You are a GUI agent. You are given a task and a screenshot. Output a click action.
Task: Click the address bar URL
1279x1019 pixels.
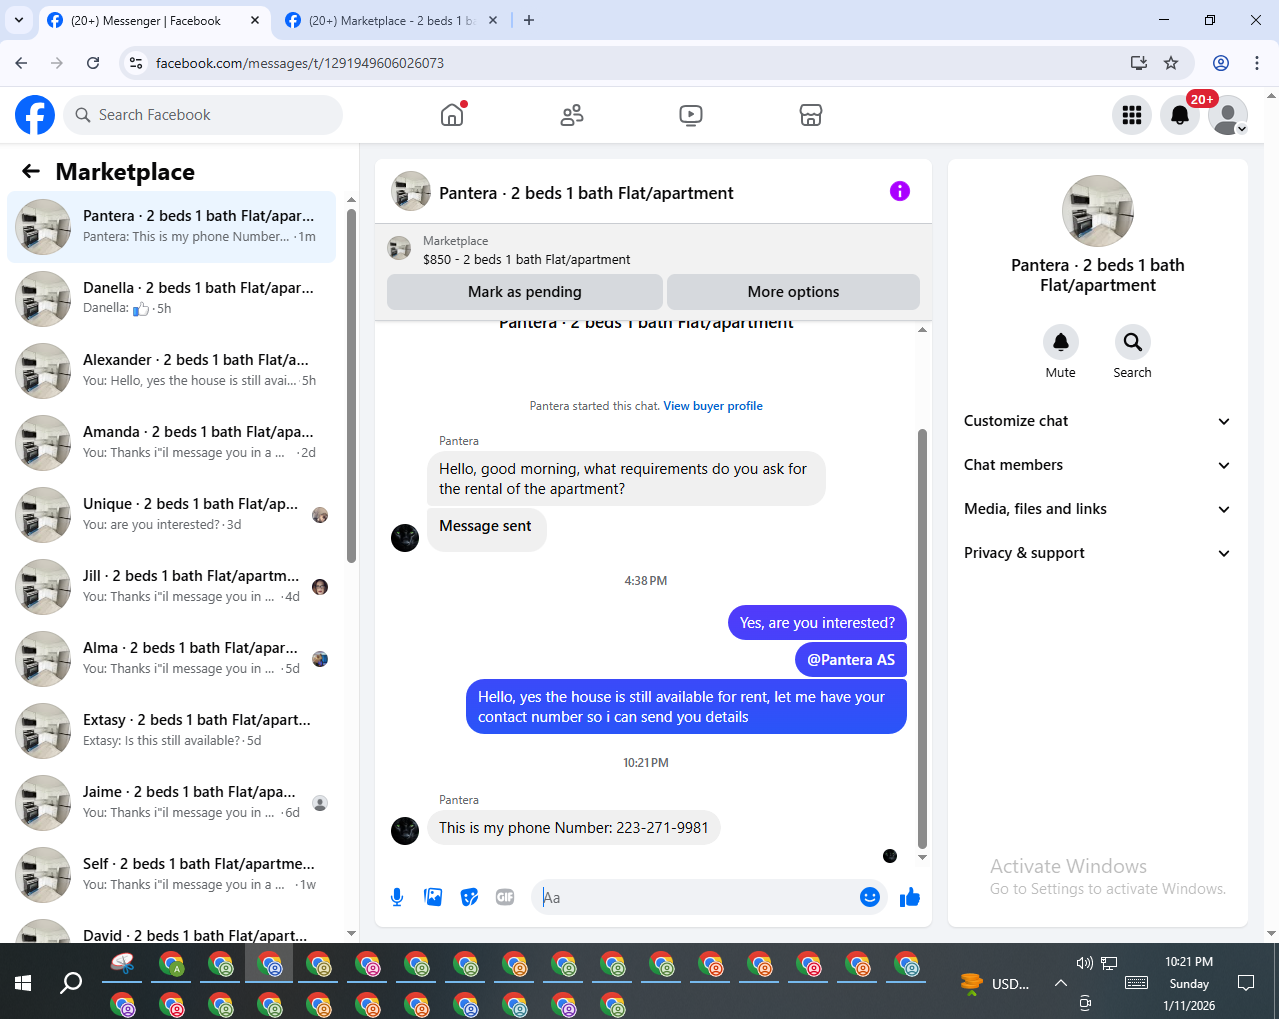300,63
